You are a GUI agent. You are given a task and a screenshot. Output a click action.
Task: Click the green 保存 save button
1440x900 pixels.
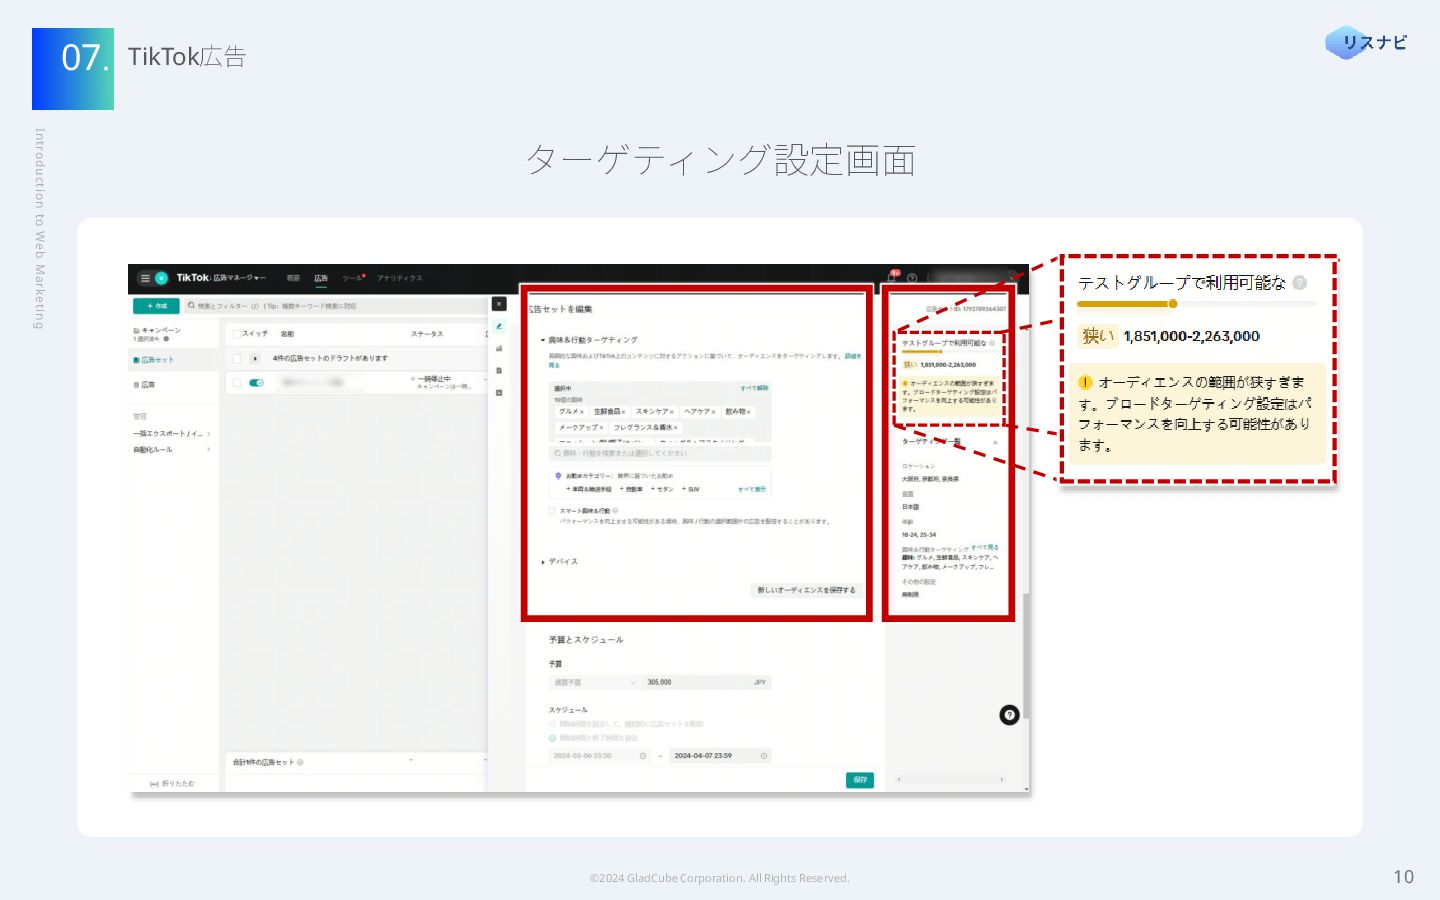pyautogui.click(x=860, y=780)
